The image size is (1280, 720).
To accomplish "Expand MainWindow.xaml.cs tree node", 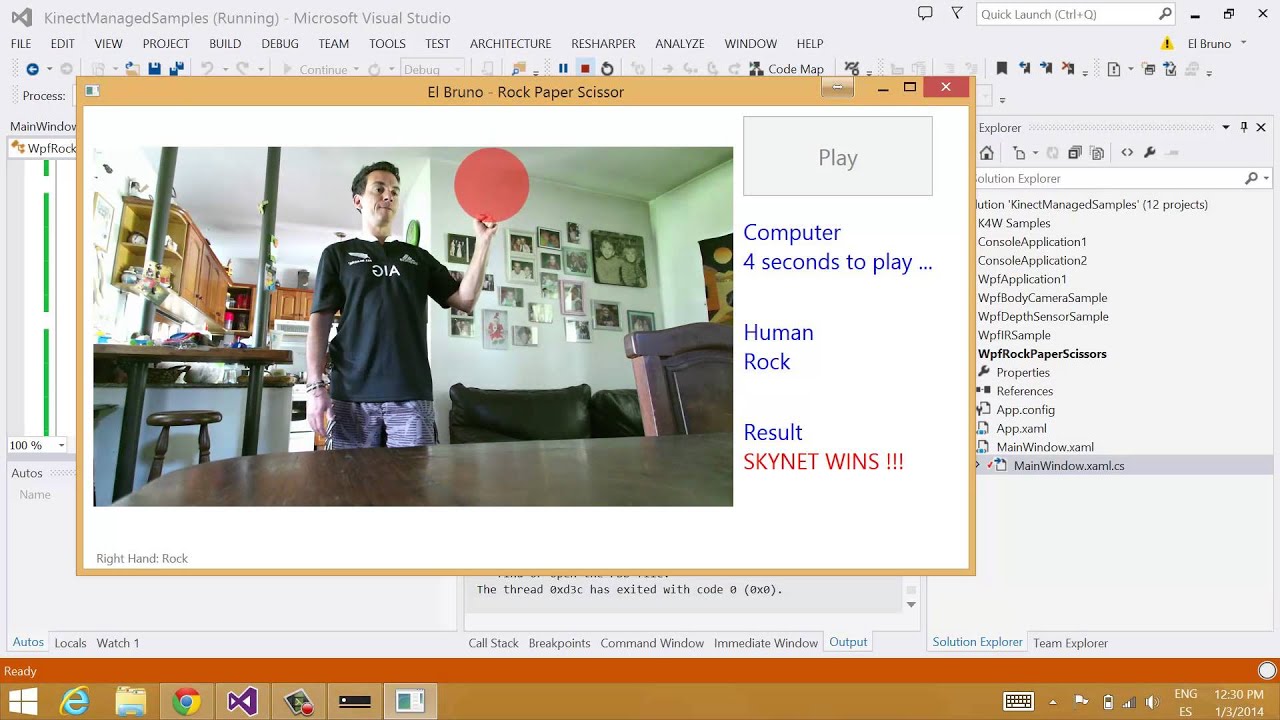I will pyautogui.click(x=980, y=466).
